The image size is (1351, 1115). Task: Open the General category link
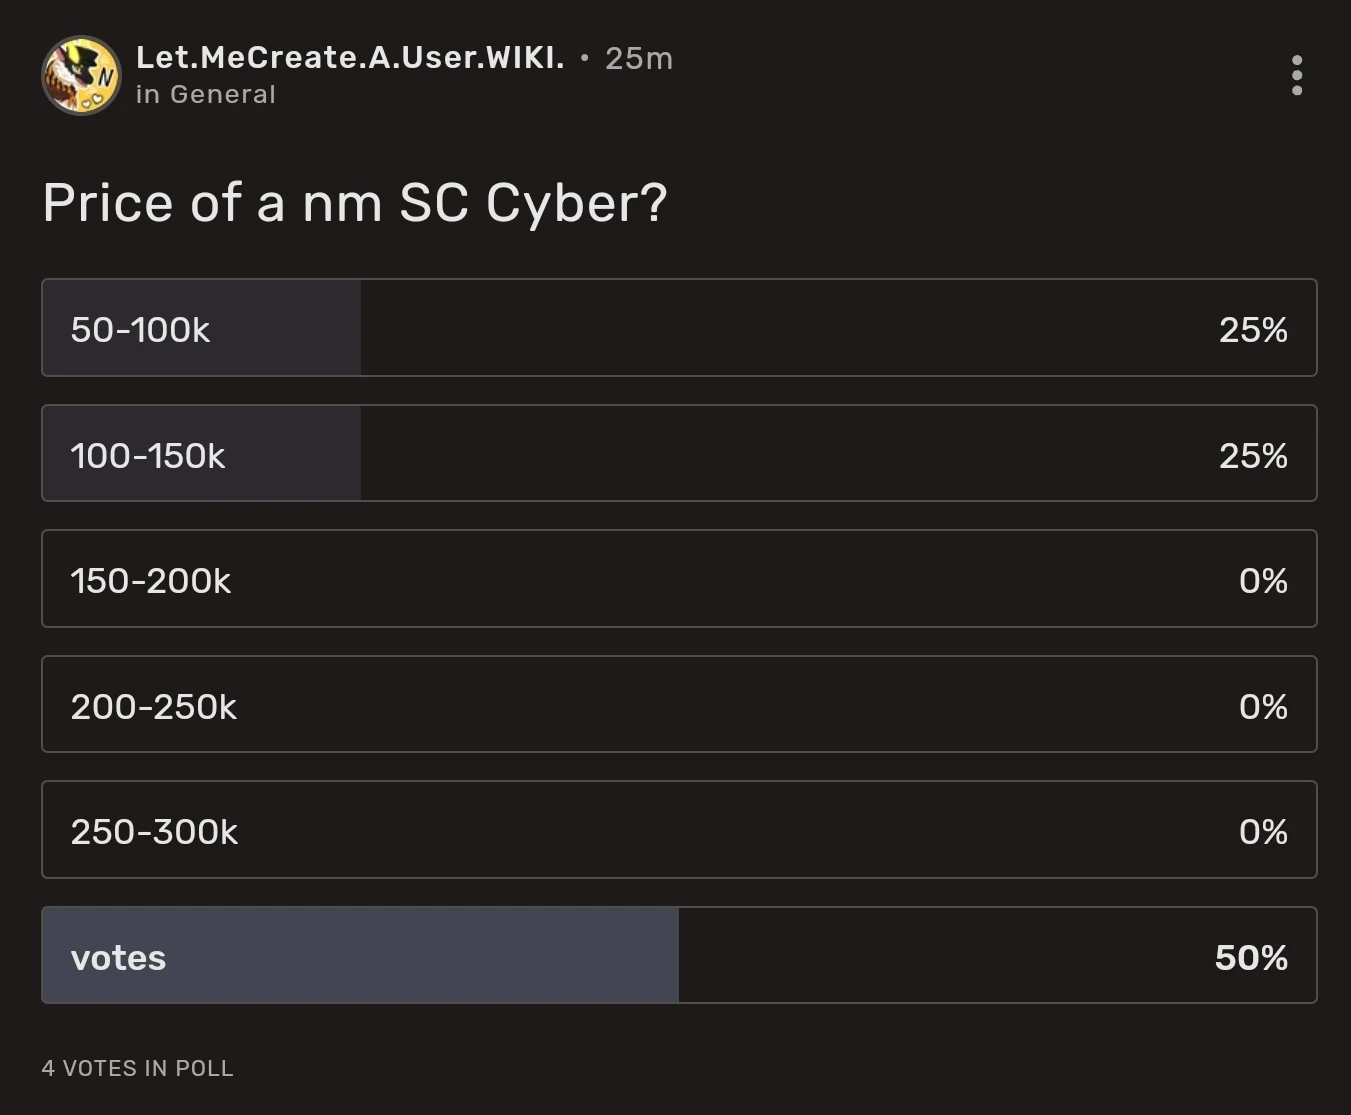pos(222,94)
